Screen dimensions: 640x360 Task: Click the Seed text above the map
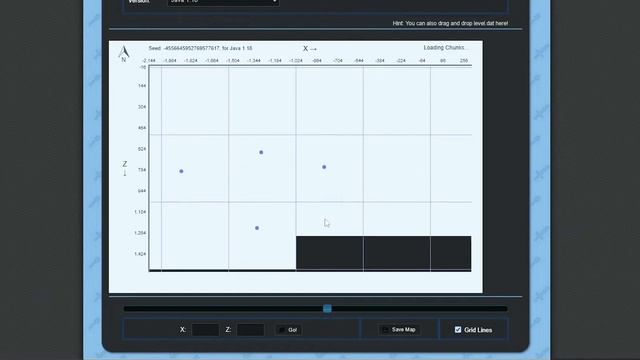tap(200, 48)
